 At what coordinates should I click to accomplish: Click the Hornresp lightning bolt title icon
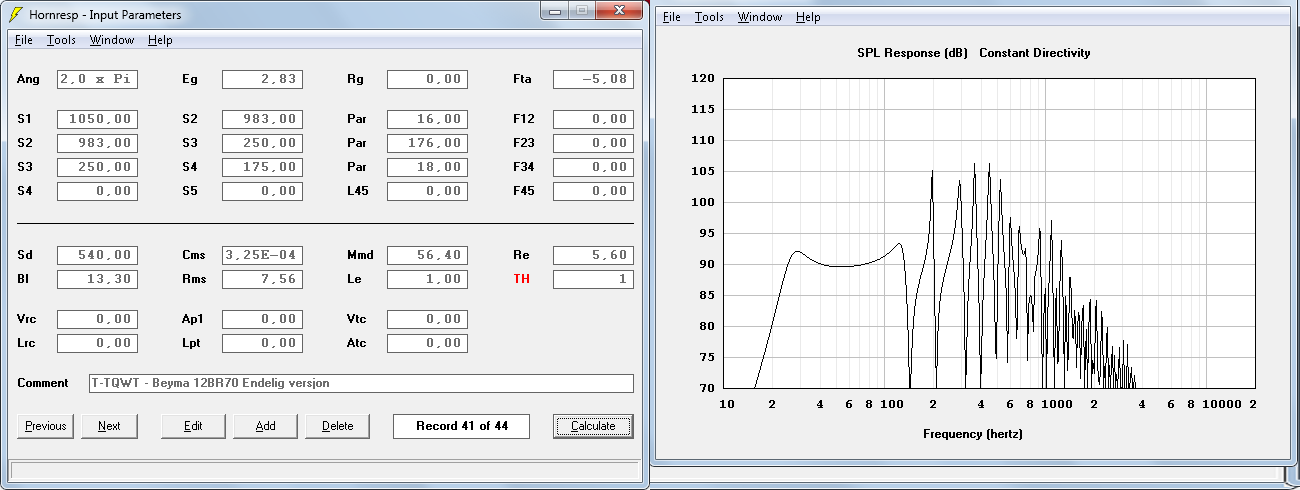point(16,14)
